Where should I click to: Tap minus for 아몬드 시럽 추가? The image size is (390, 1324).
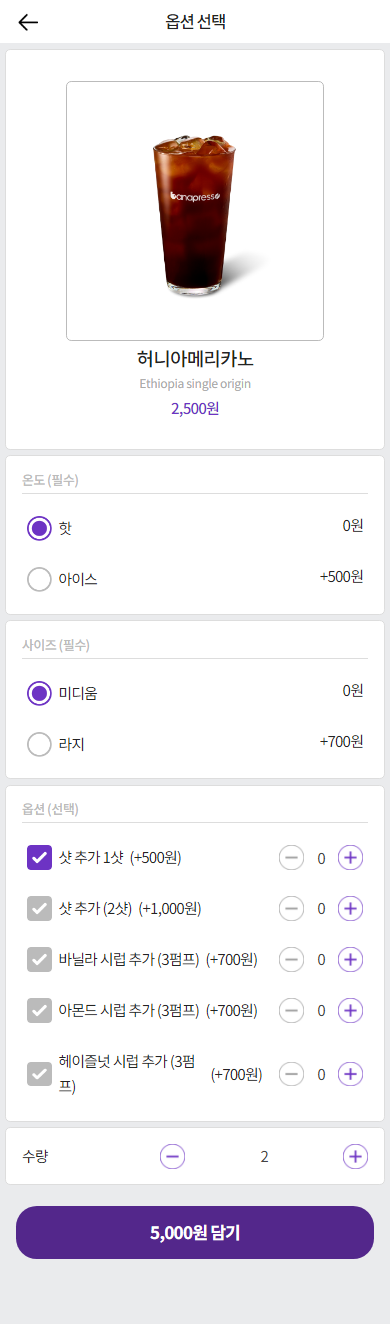291,1010
